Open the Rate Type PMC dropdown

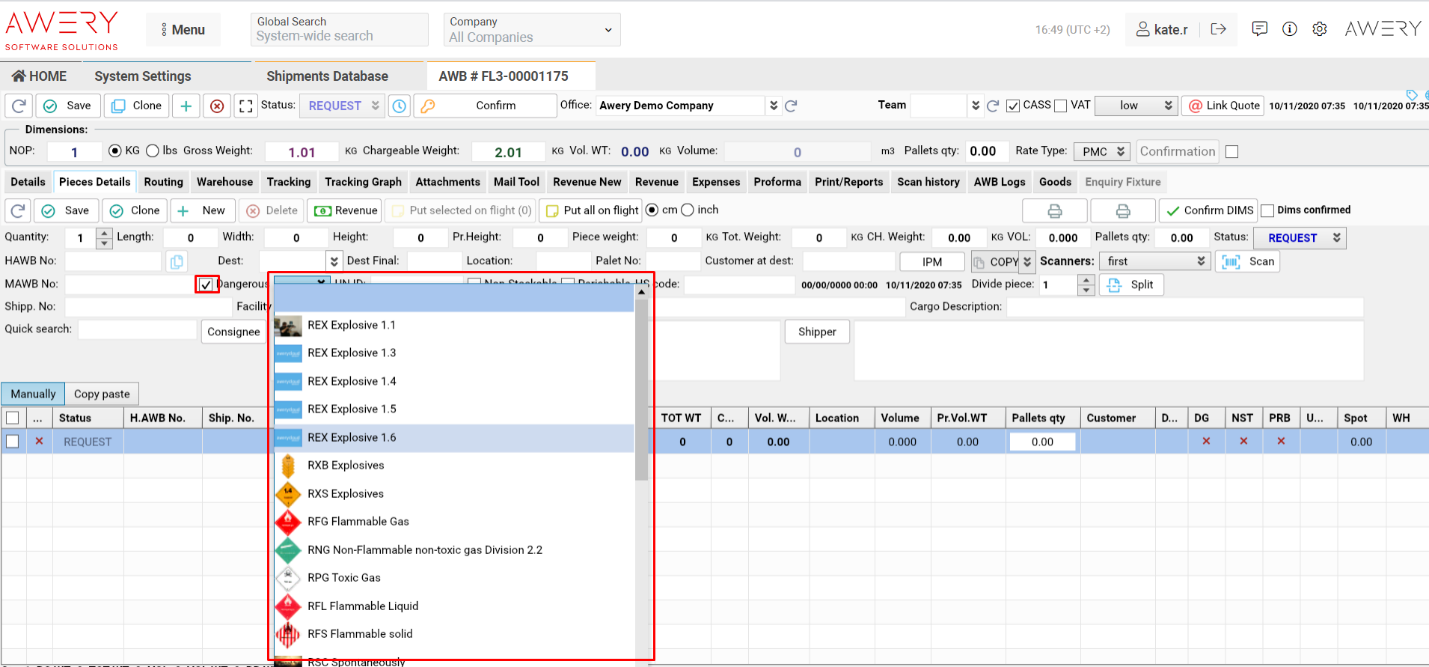[x=1103, y=151]
